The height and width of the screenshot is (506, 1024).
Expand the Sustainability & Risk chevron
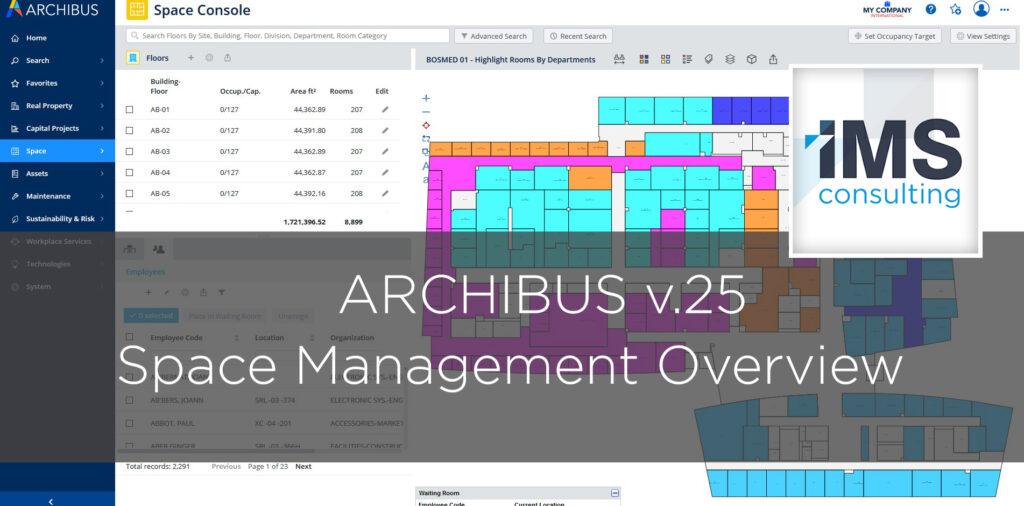102,219
